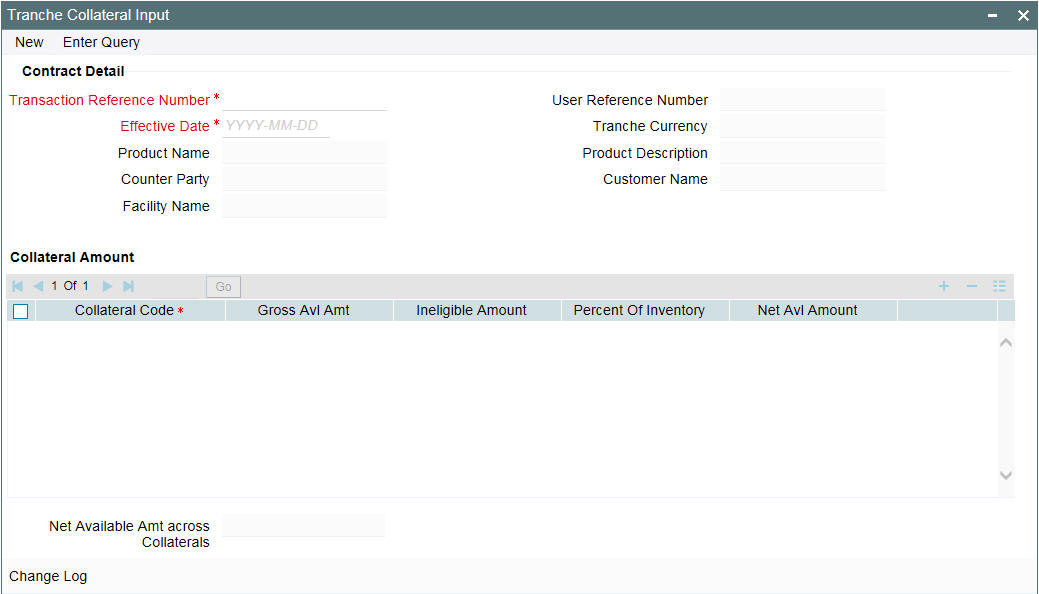The width and height of the screenshot is (1039, 594).
Task: Open single record view for collateral
Action: 999,286
